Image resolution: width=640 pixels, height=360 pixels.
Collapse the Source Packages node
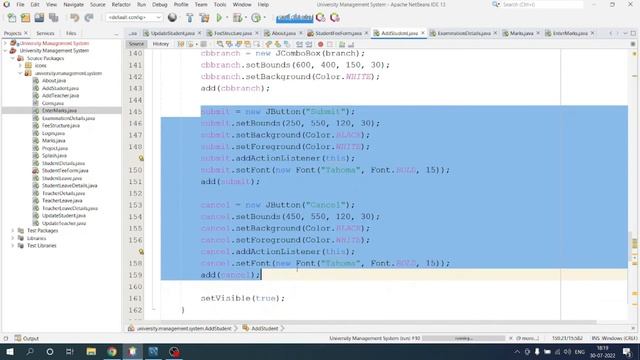13,58
